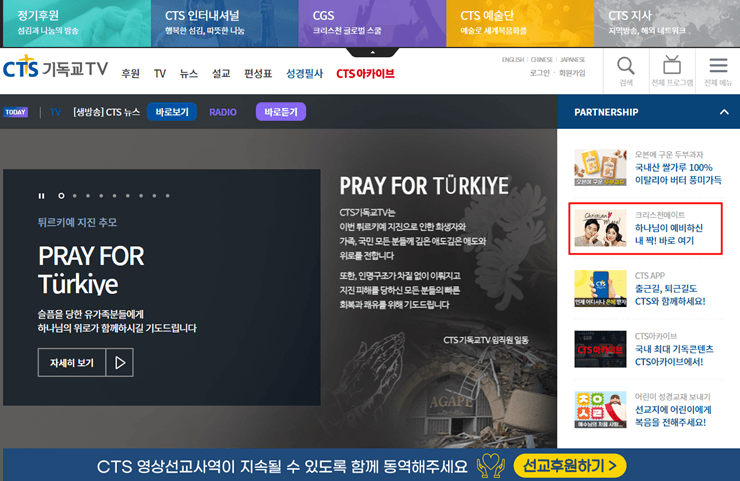Viewport: 740px width, 481px height.
Task: Open the 편성표 menu
Action: tap(258, 74)
